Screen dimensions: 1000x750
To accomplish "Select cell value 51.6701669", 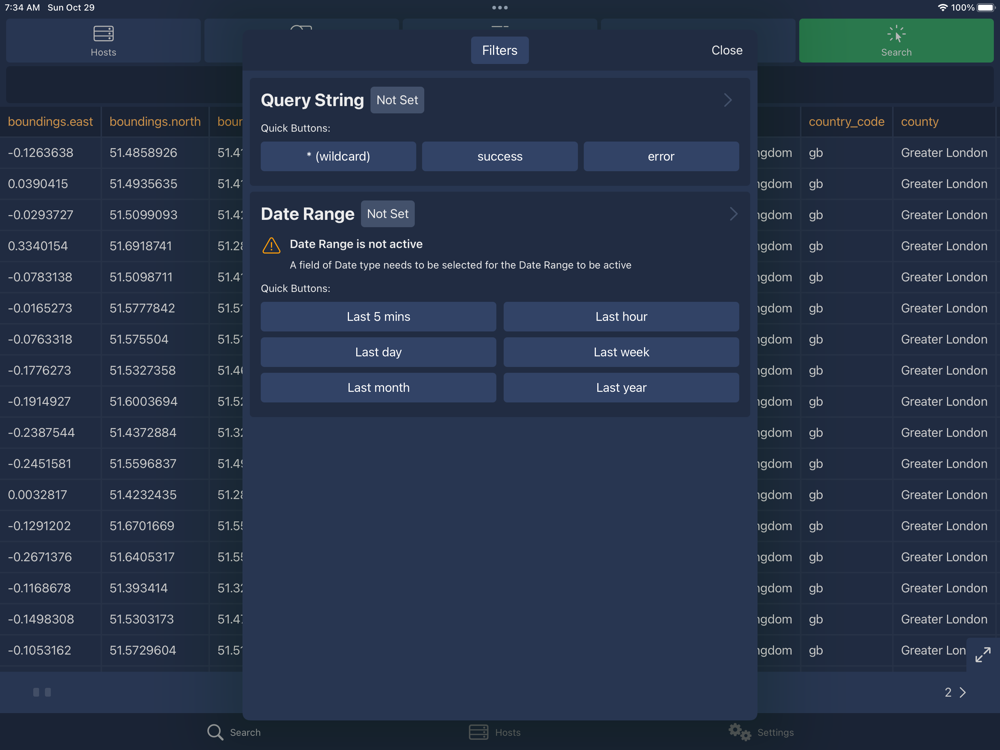I will [142, 526].
